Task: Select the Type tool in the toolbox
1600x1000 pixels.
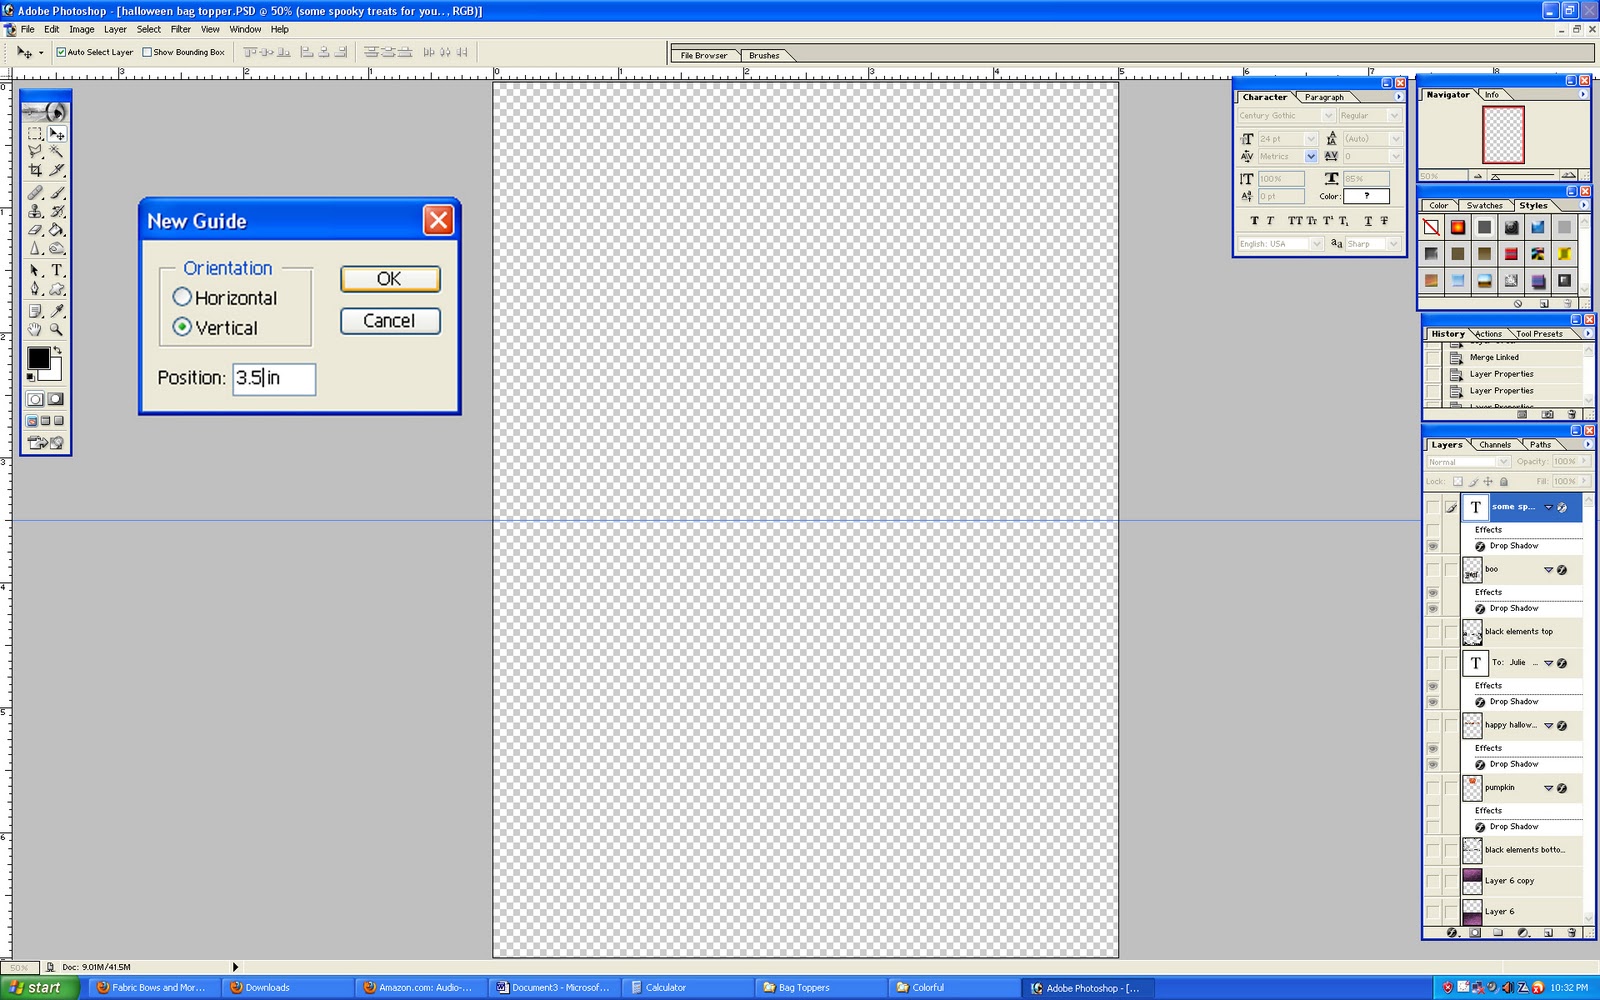Action: (x=56, y=270)
